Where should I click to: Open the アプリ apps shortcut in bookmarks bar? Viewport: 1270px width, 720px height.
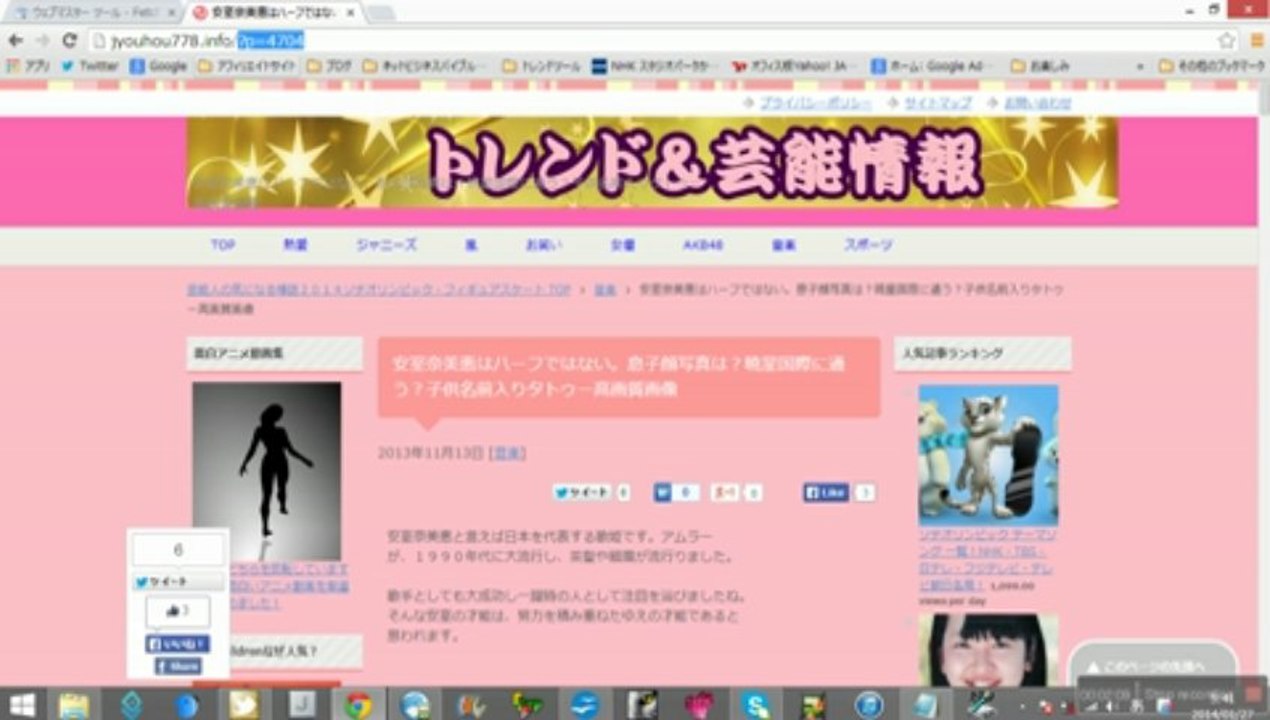click(x=28, y=66)
